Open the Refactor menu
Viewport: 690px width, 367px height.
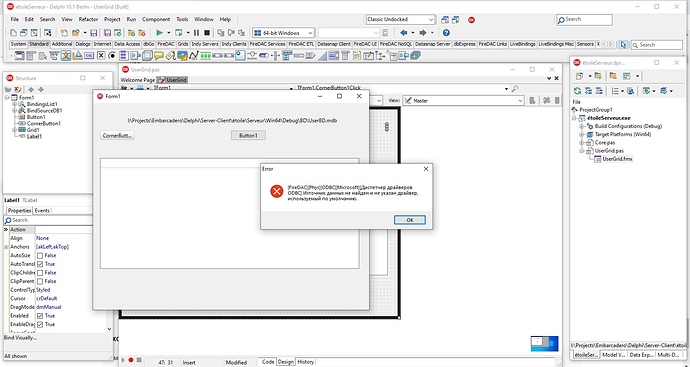click(x=88, y=19)
